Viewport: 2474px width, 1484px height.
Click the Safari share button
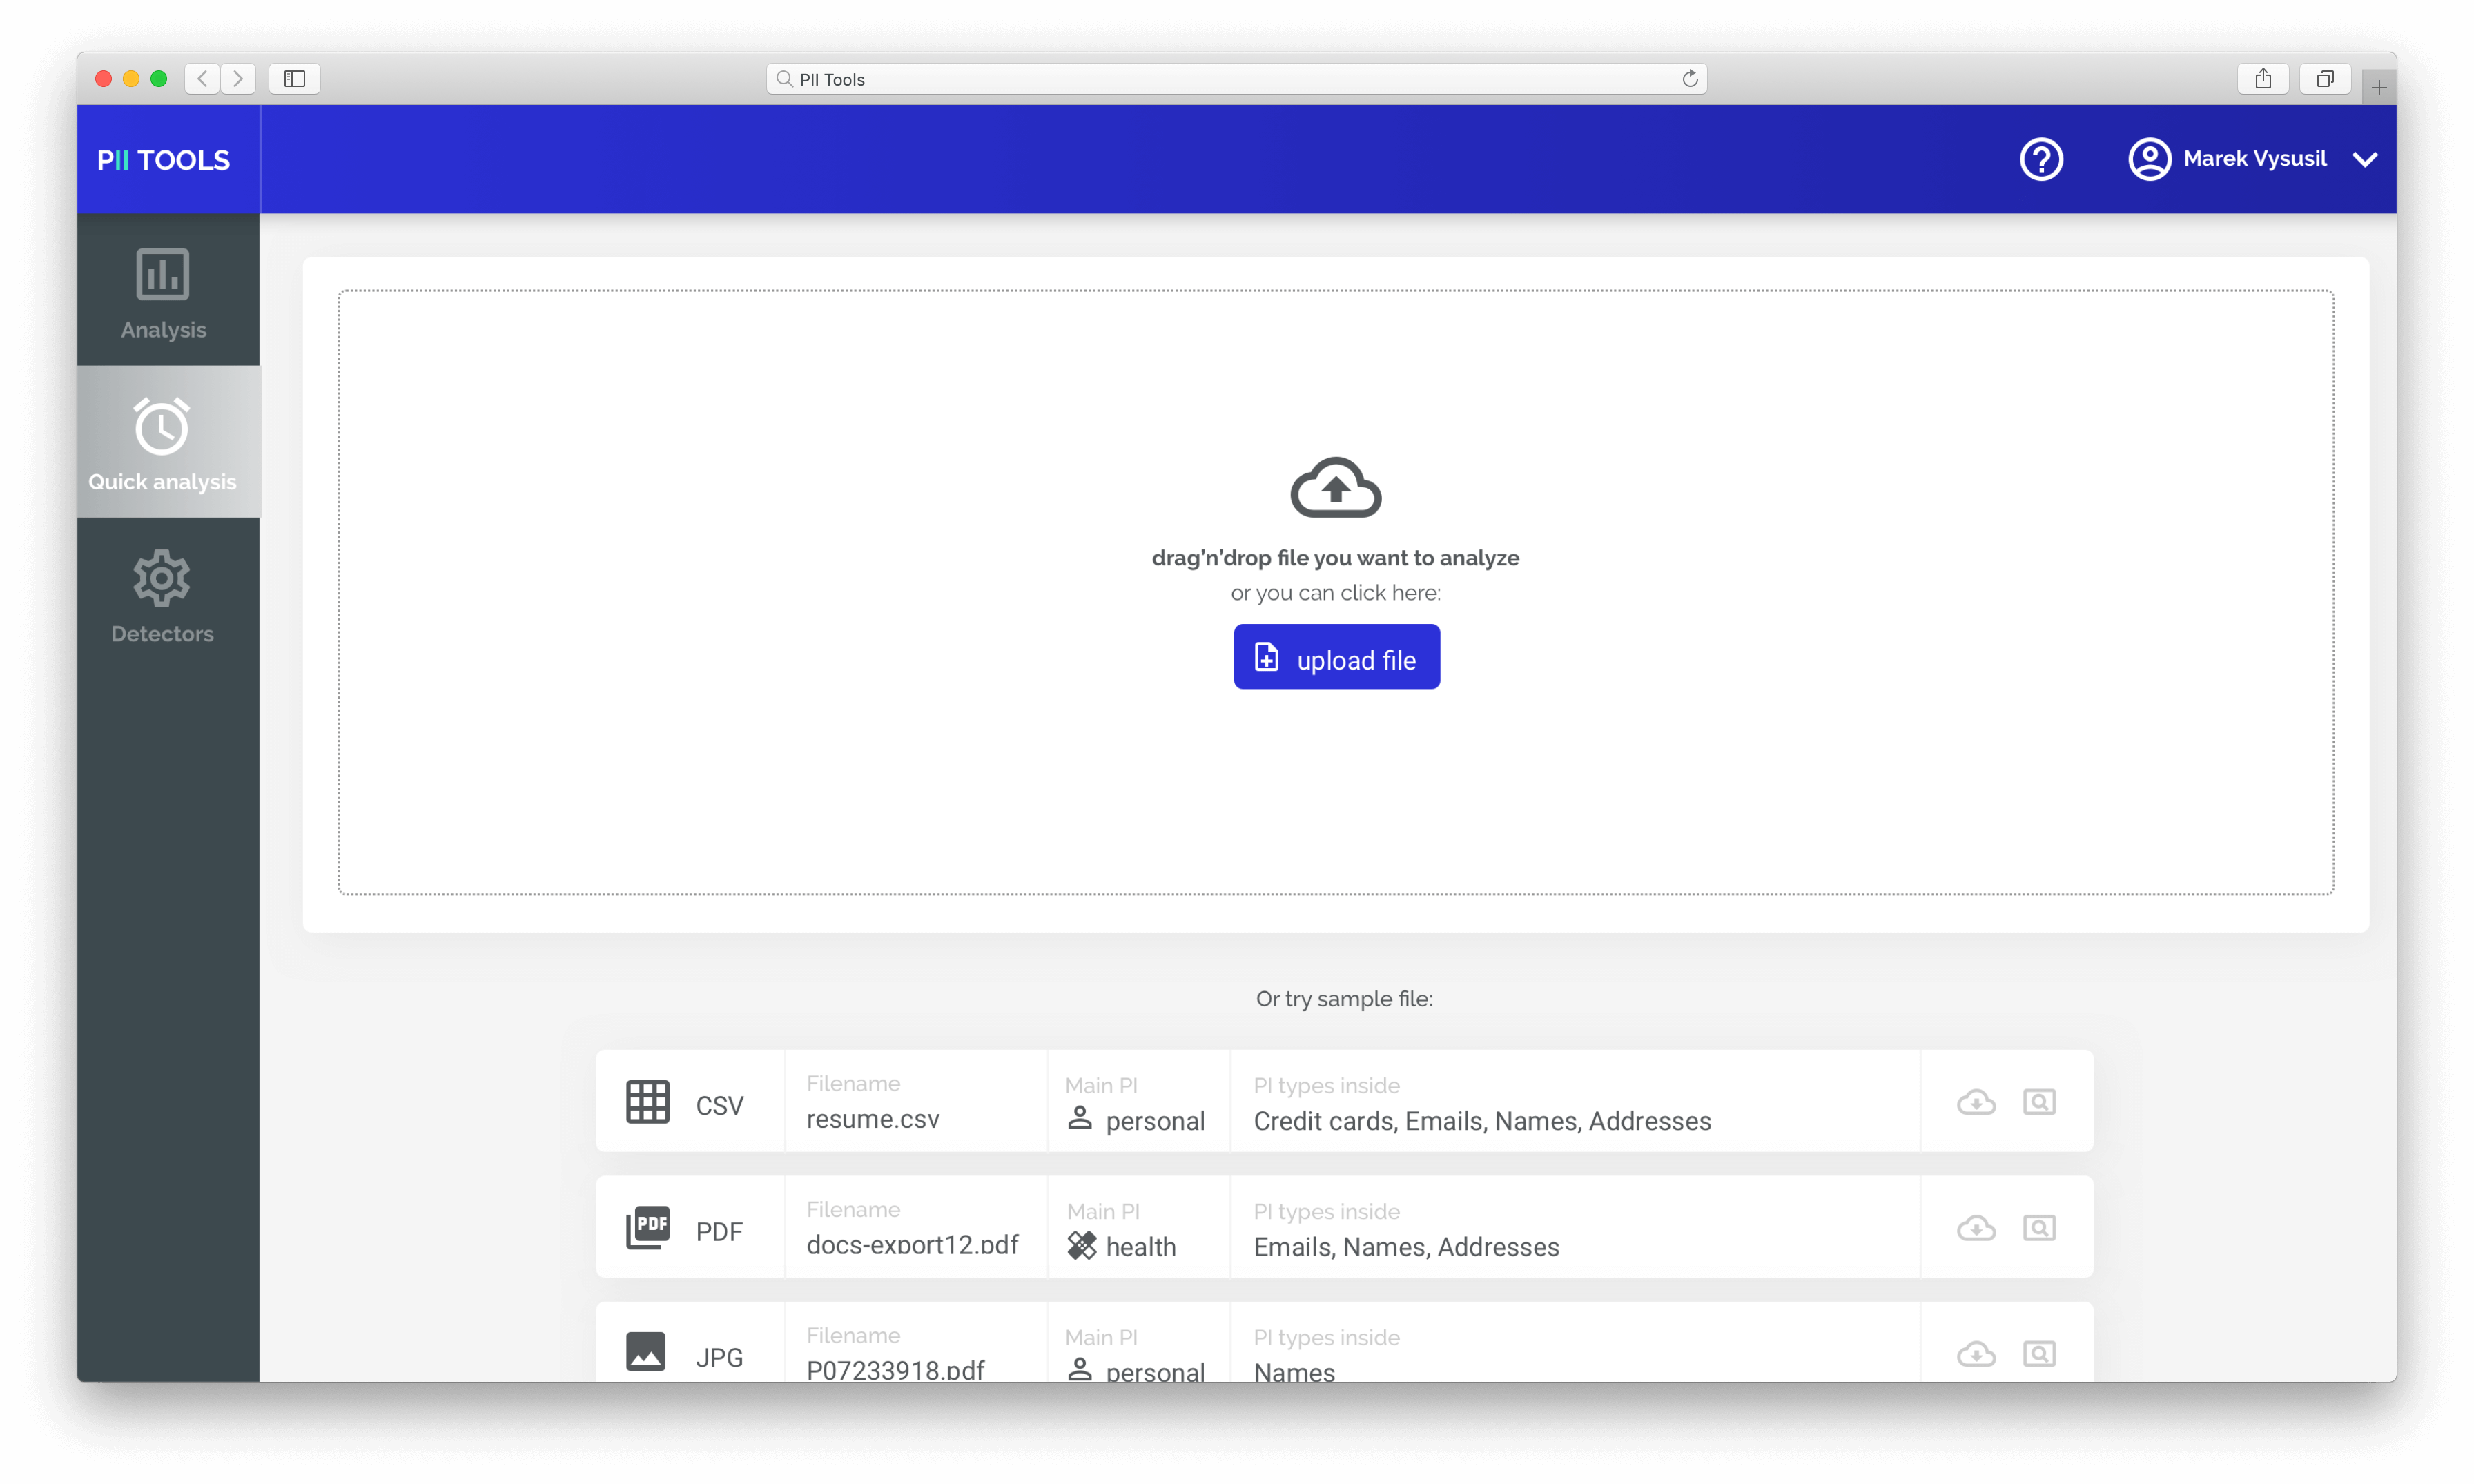click(2263, 79)
